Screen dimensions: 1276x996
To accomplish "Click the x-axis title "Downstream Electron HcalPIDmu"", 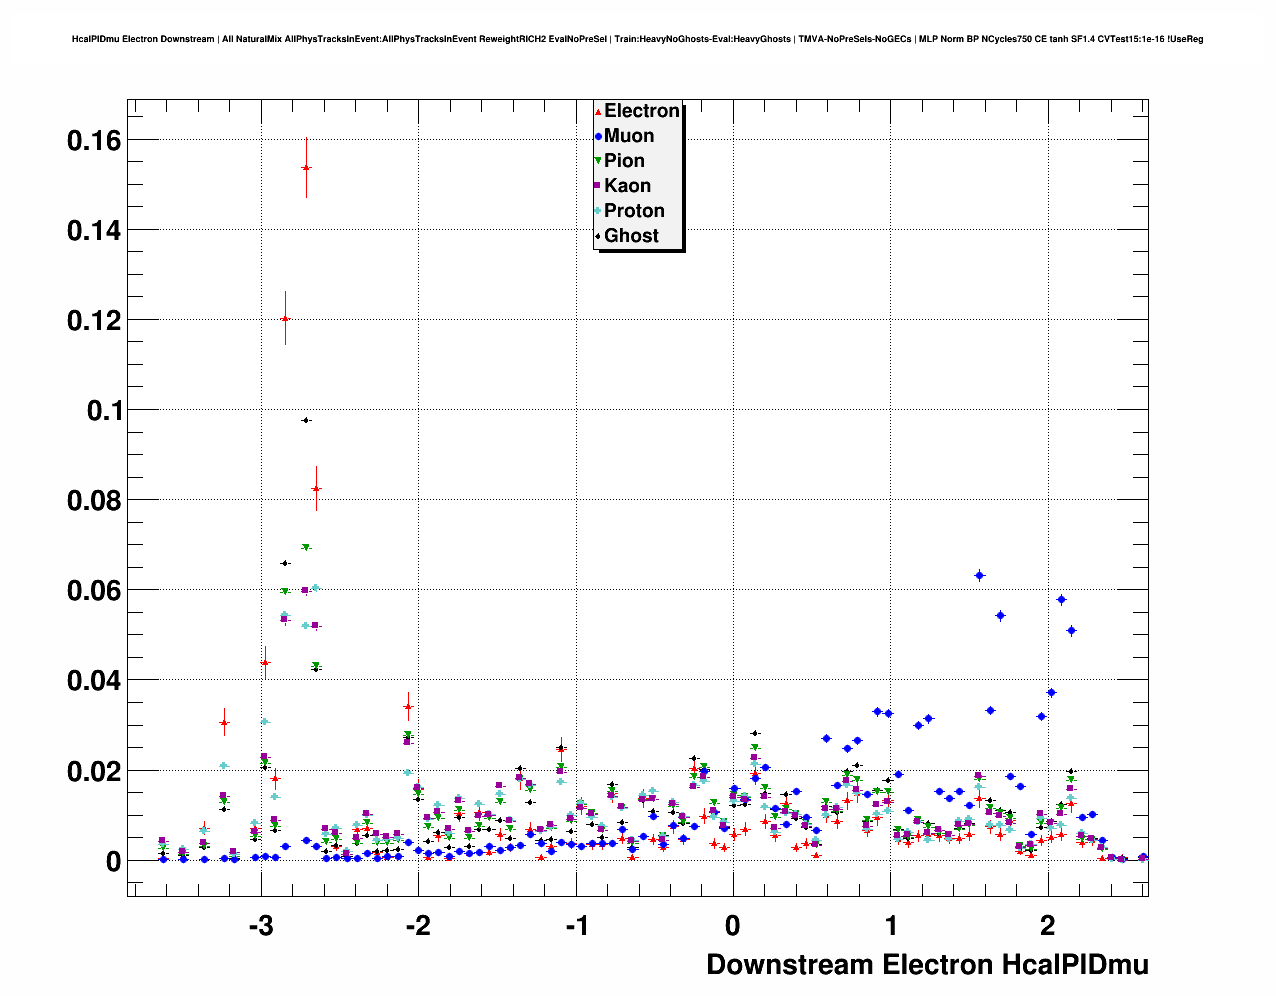I will [927, 964].
